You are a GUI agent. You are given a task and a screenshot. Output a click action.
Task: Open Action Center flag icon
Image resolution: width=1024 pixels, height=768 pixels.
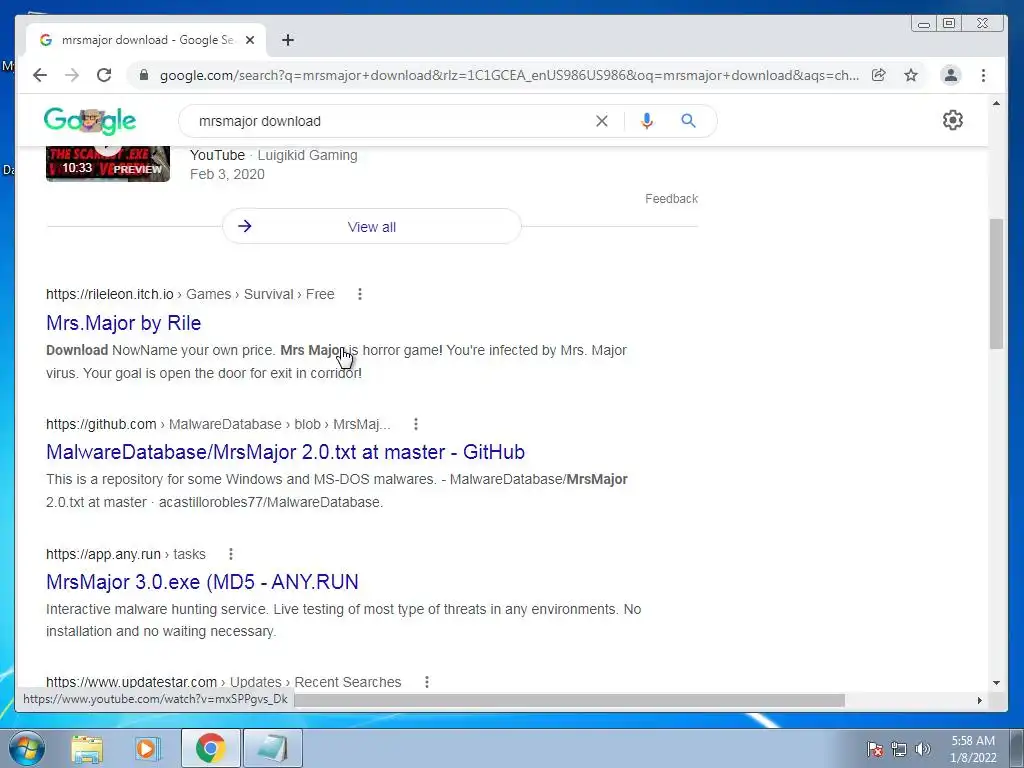pyautogui.click(x=875, y=749)
